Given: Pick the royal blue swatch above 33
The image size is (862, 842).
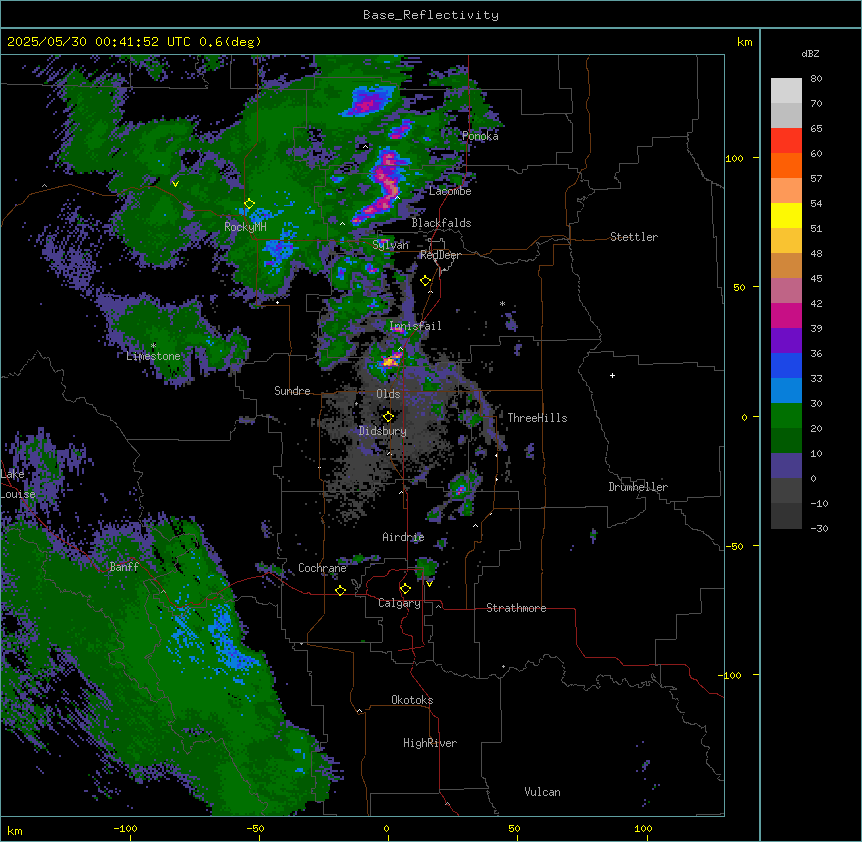Looking at the screenshot, I should pyautogui.click(x=786, y=365).
